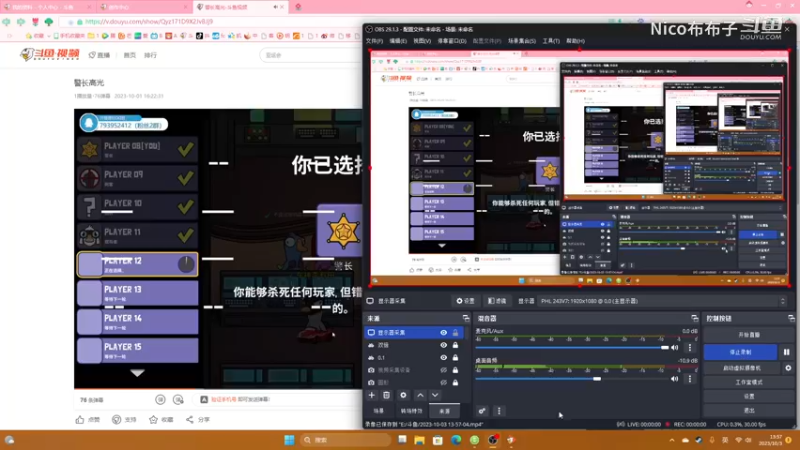Screen dimensions: 800x450
Task: Add a new source with the plus icon
Action: tap(371, 395)
